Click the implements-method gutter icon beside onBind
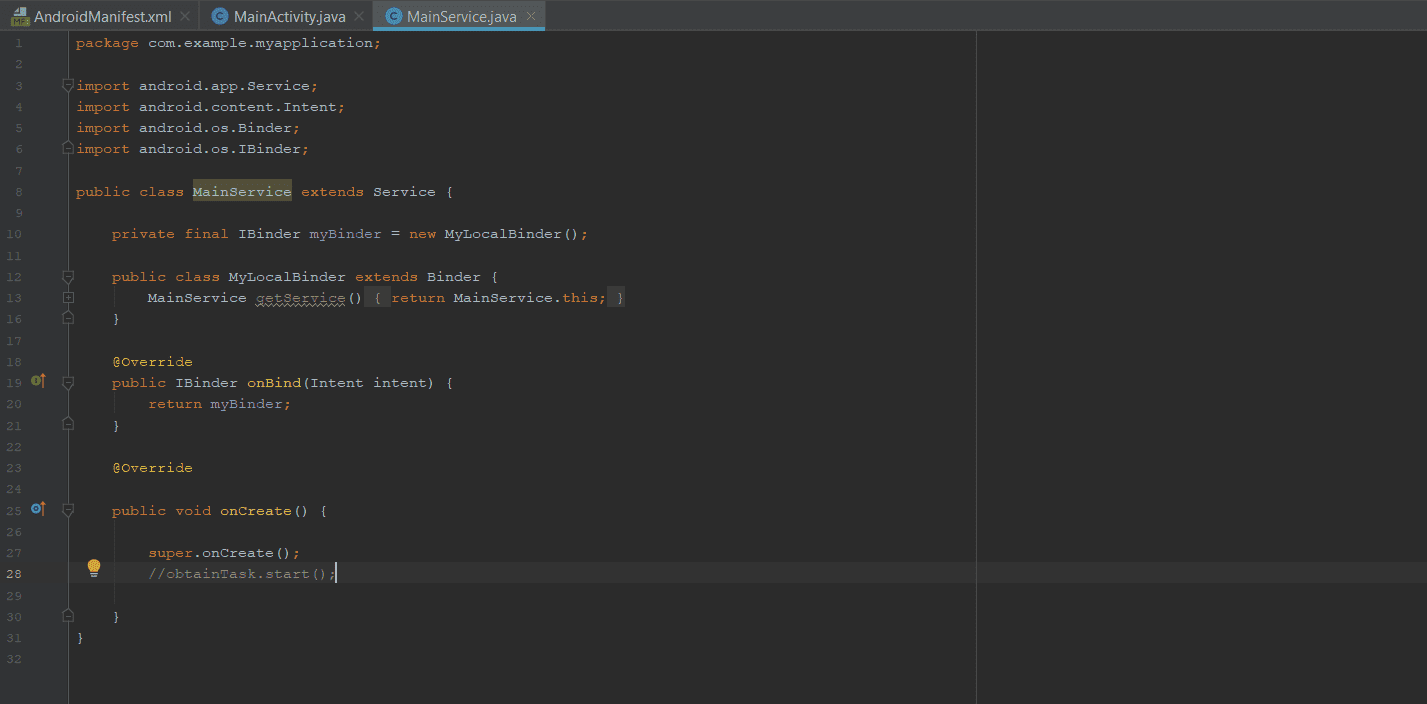Screen dimensions: 1427x704 click(38, 381)
